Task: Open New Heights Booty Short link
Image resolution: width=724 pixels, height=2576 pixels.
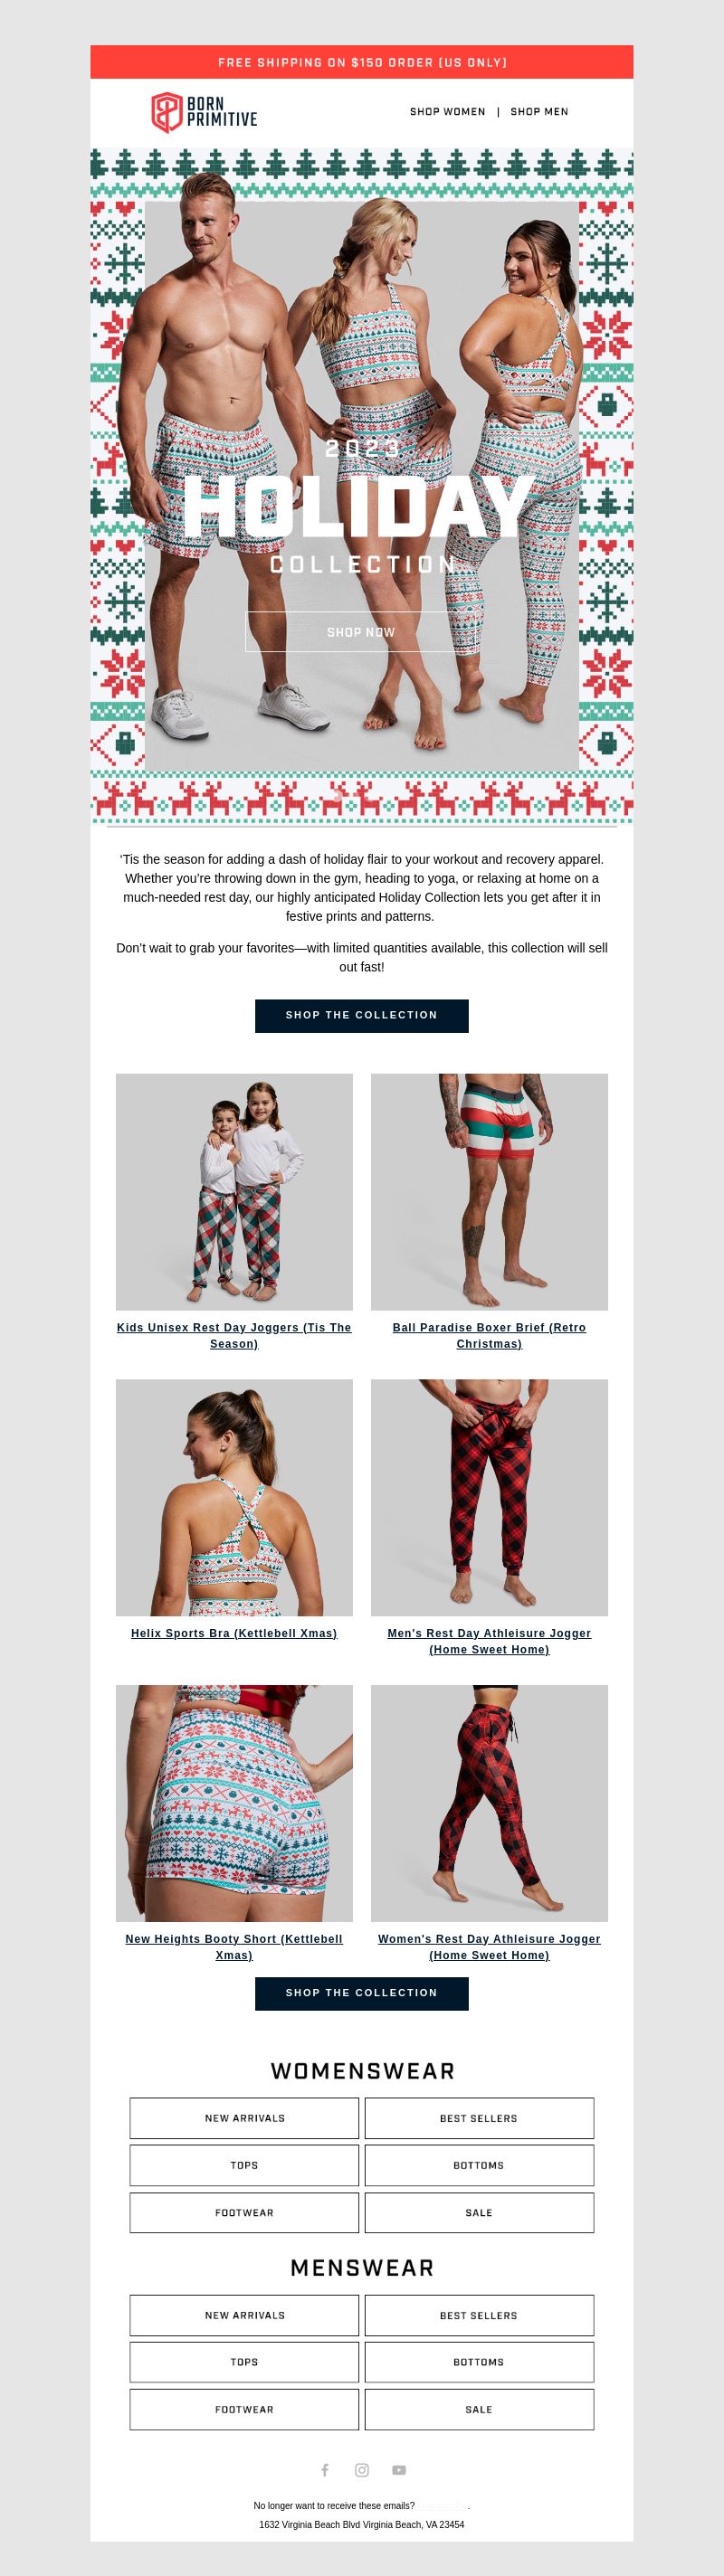Action: (234, 1946)
